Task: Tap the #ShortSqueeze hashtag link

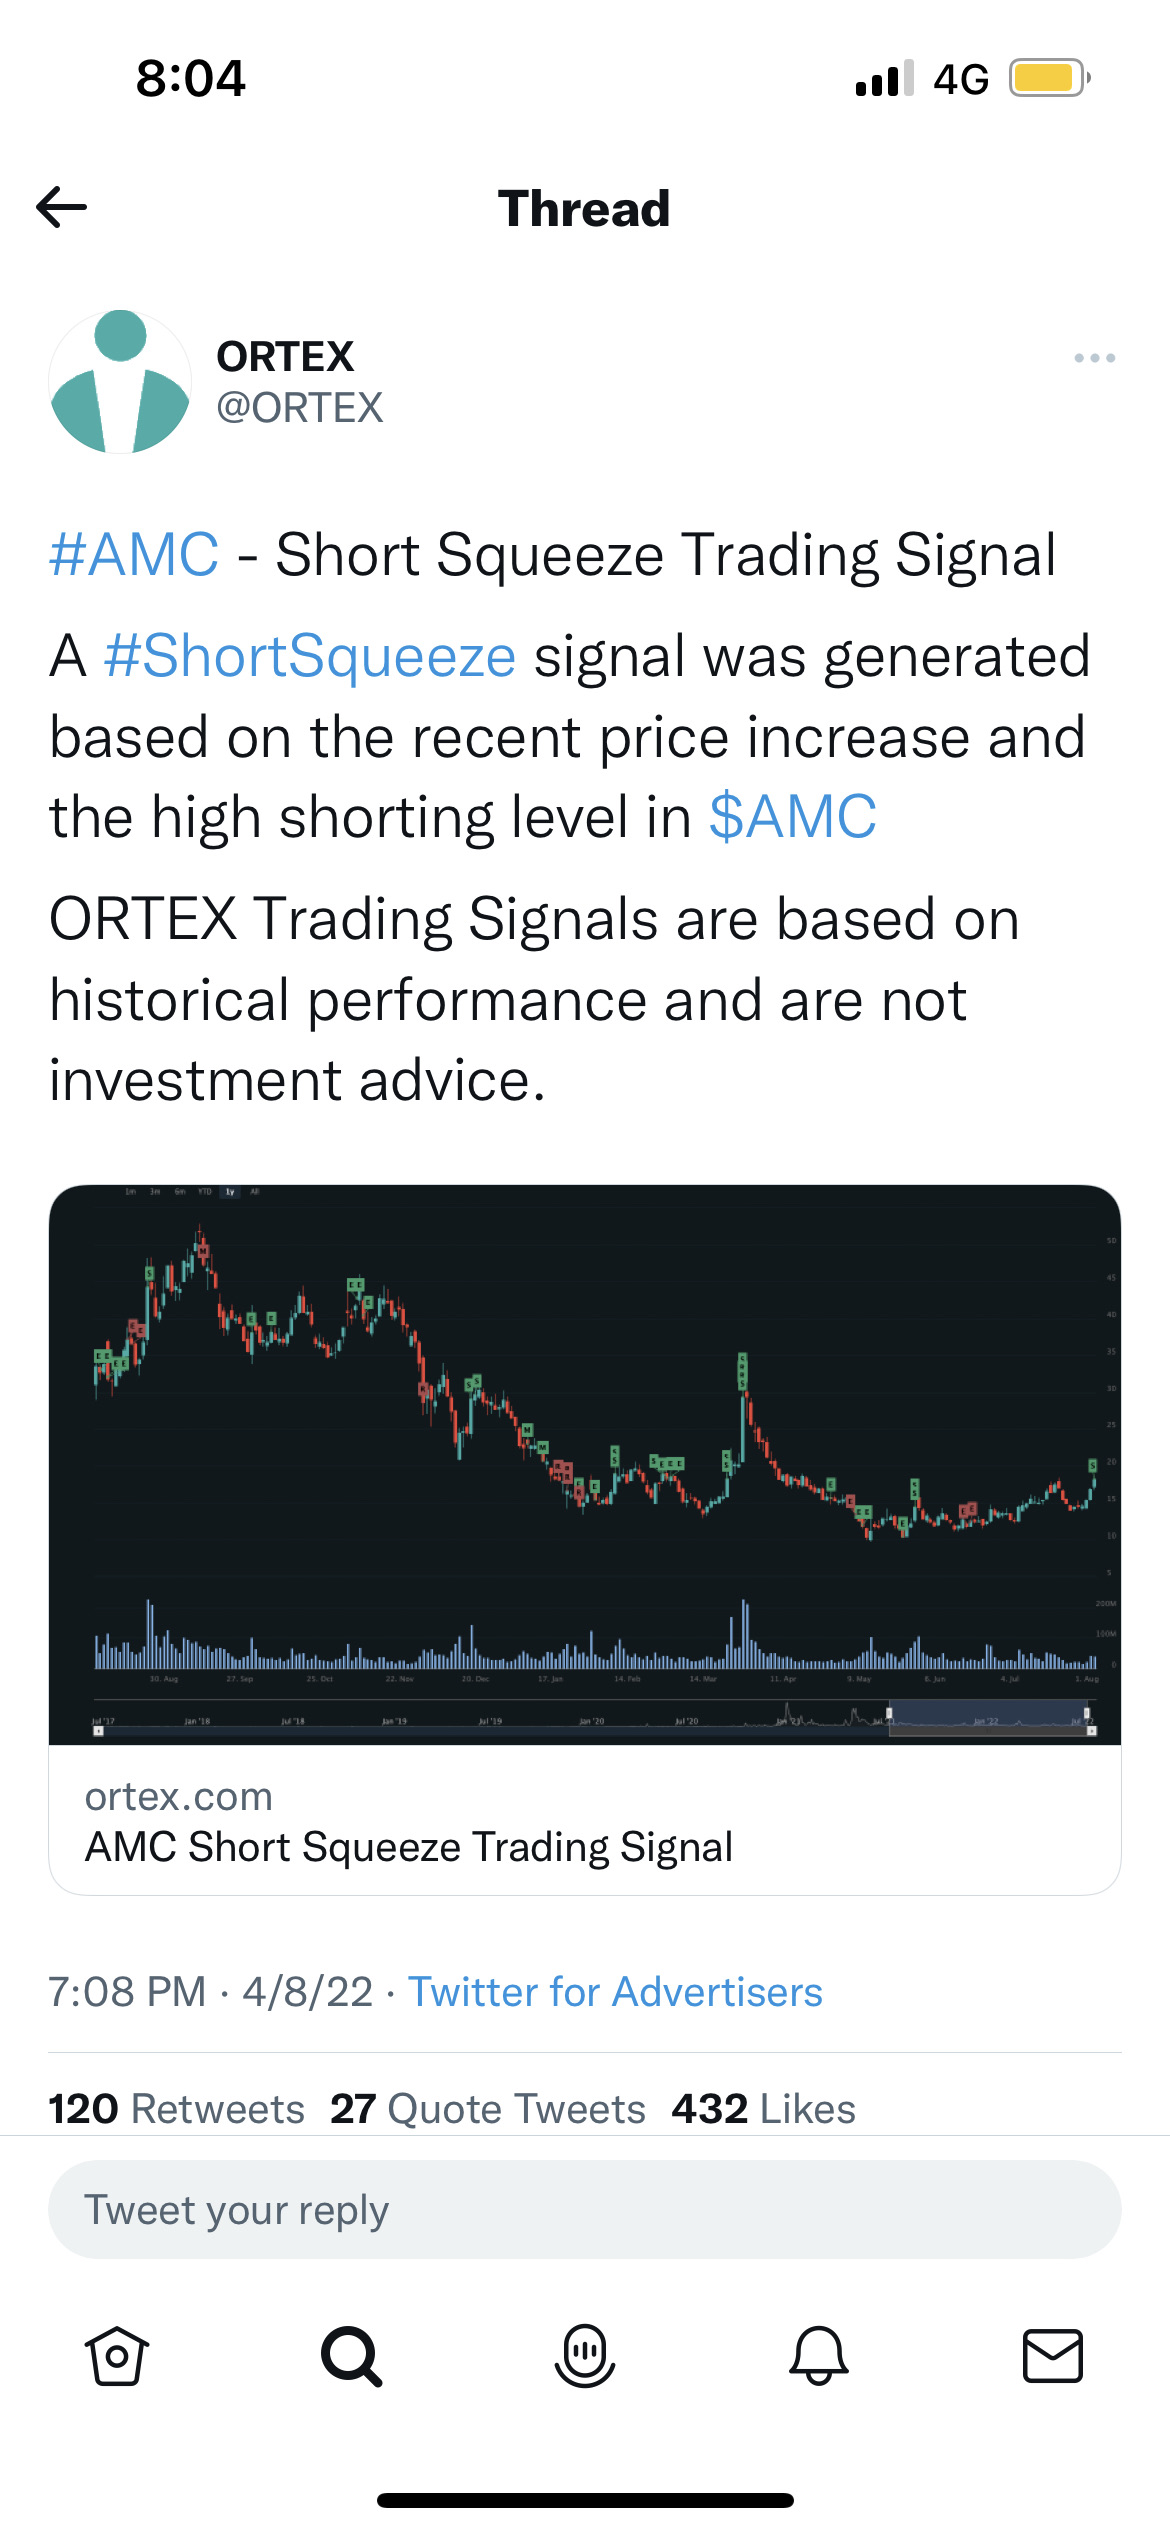Action: click(310, 657)
